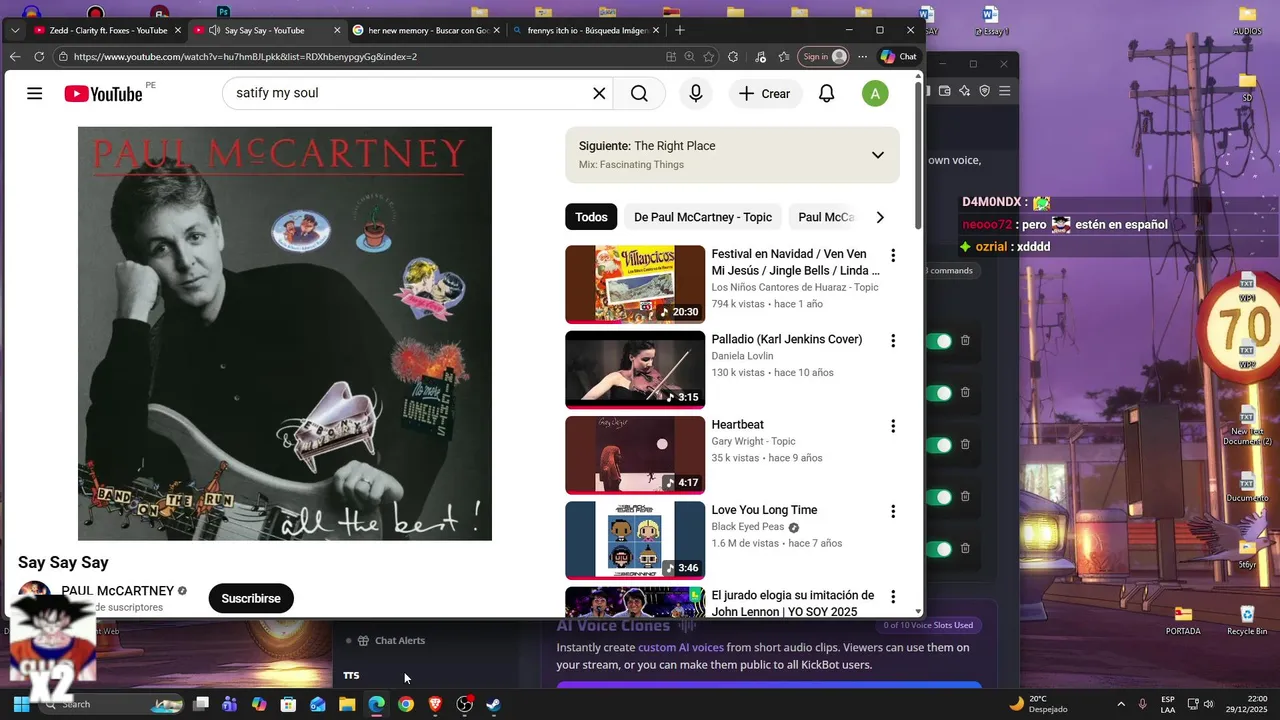Open browser settings and more menu

pyautogui.click(x=862, y=57)
